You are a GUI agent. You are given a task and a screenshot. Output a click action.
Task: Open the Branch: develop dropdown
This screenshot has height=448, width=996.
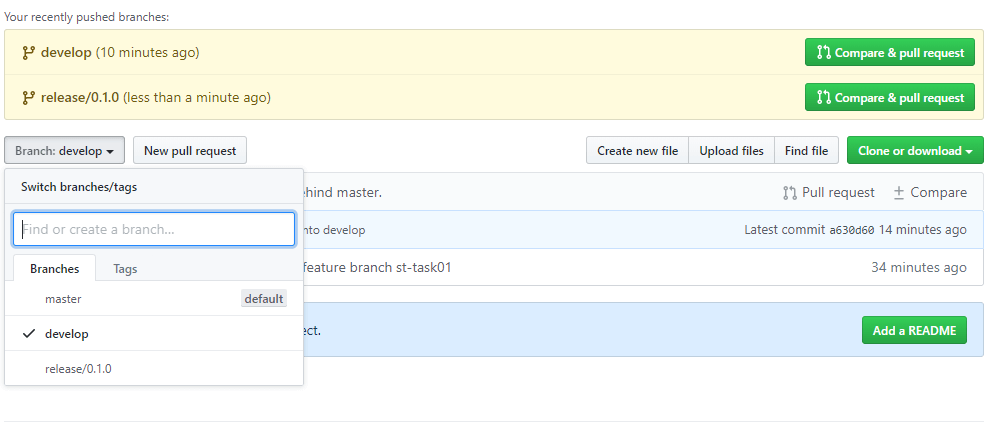pos(64,151)
